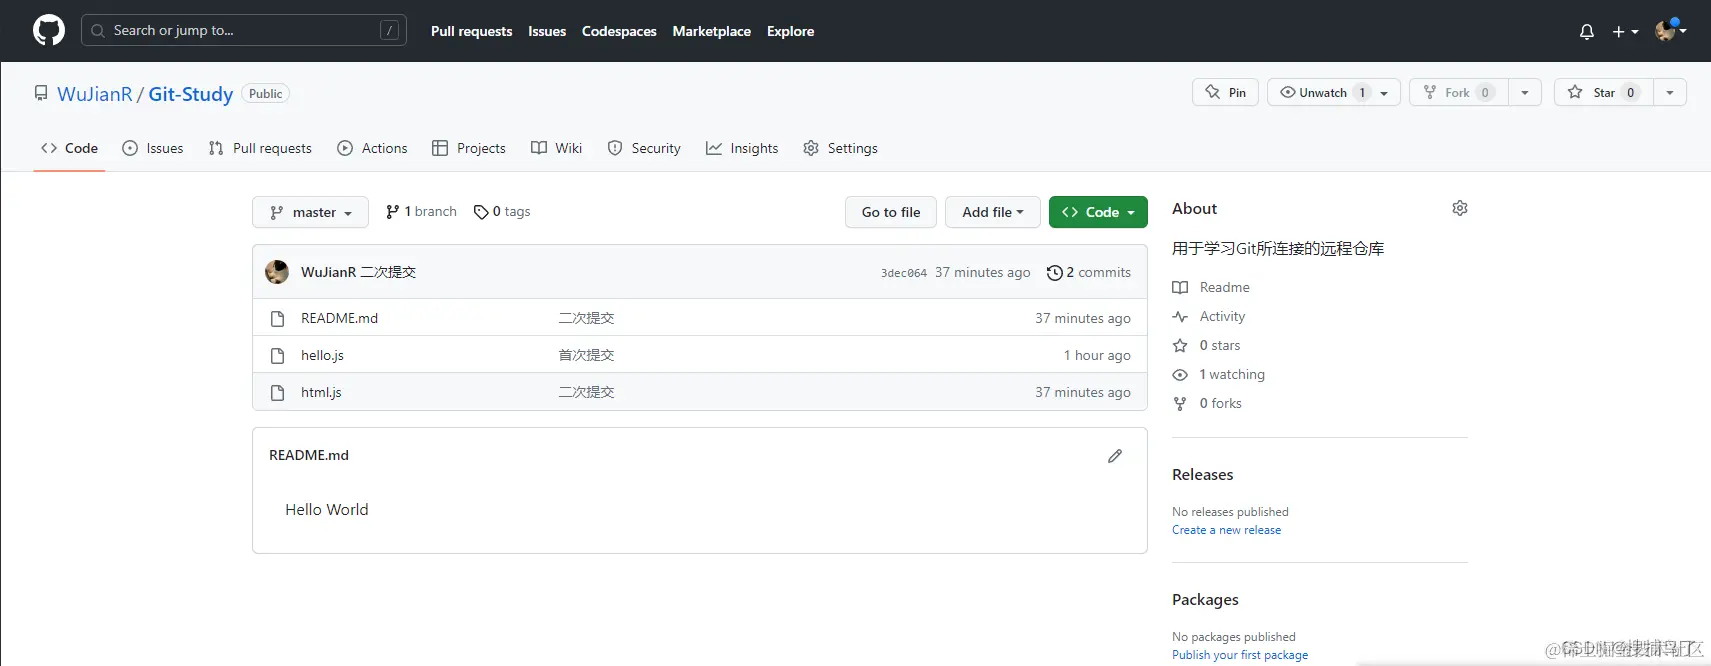The width and height of the screenshot is (1711, 666).
Task: Open the 二次提交 commit message for html.js
Action: [x=586, y=392]
